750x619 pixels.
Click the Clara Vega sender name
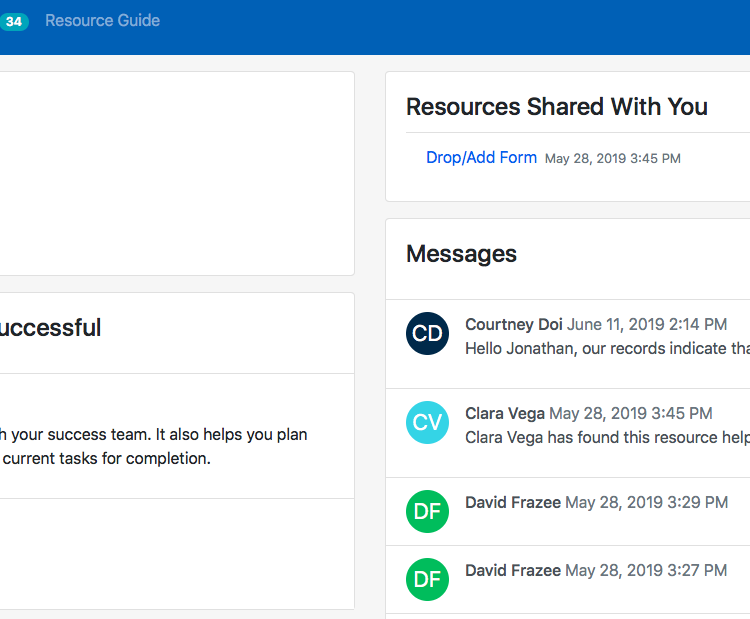pos(505,413)
